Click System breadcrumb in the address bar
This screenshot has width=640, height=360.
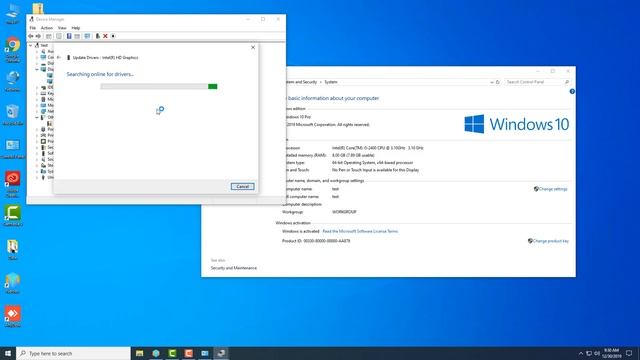coord(331,82)
